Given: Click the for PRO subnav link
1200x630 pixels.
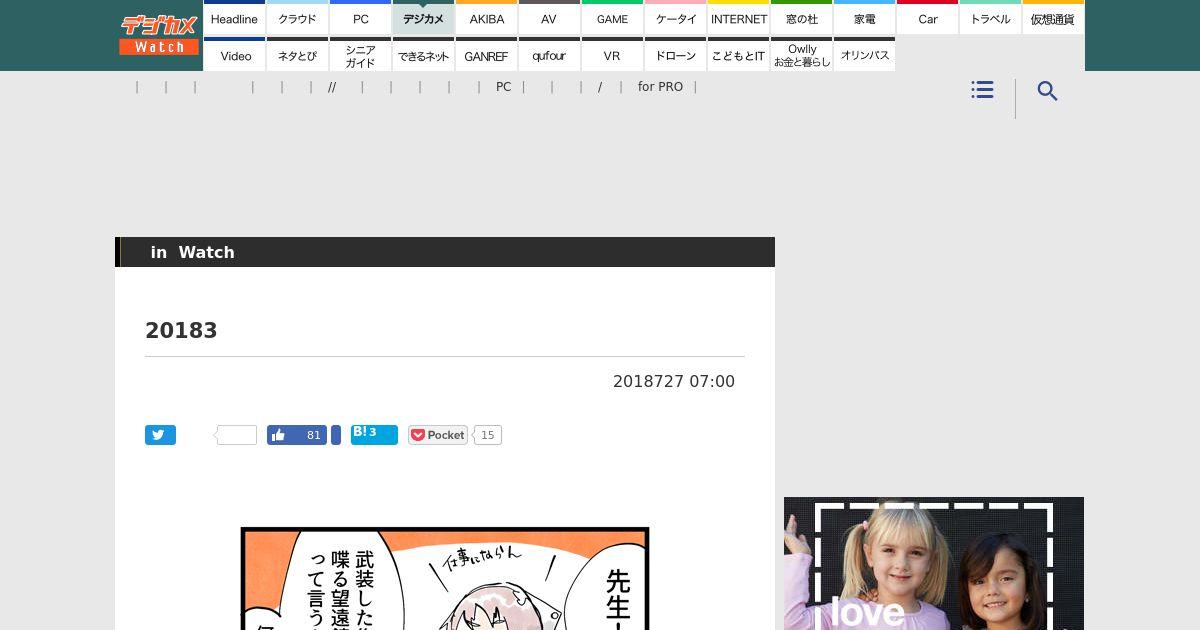Looking at the screenshot, I should (660, 87).
